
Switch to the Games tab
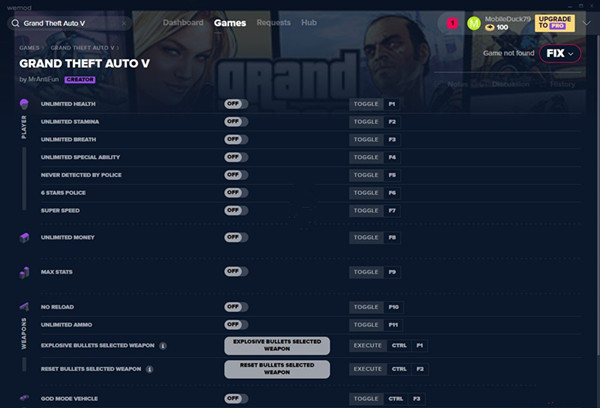[230, 23]
